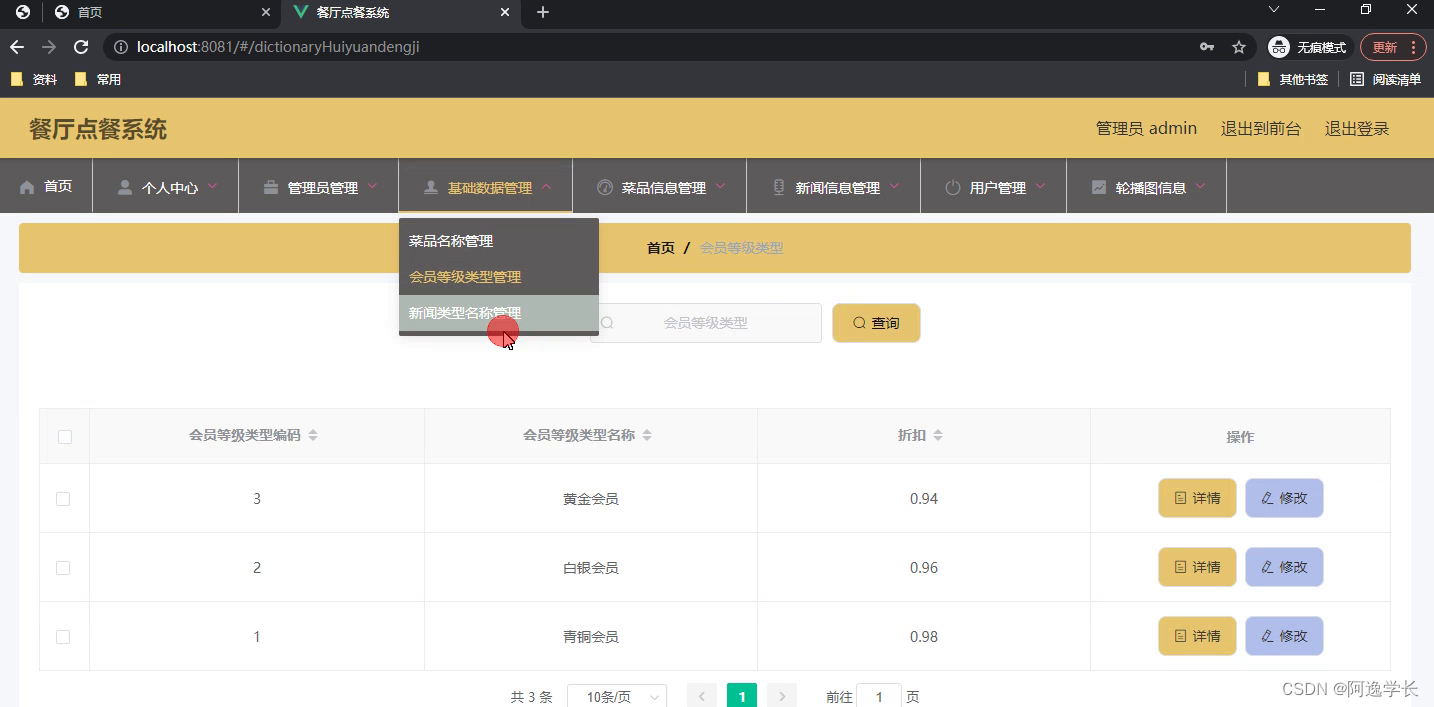This screenshot has width=1434, height=707.
Task: Click the 前往 page number input
Action: click(879, 697)
